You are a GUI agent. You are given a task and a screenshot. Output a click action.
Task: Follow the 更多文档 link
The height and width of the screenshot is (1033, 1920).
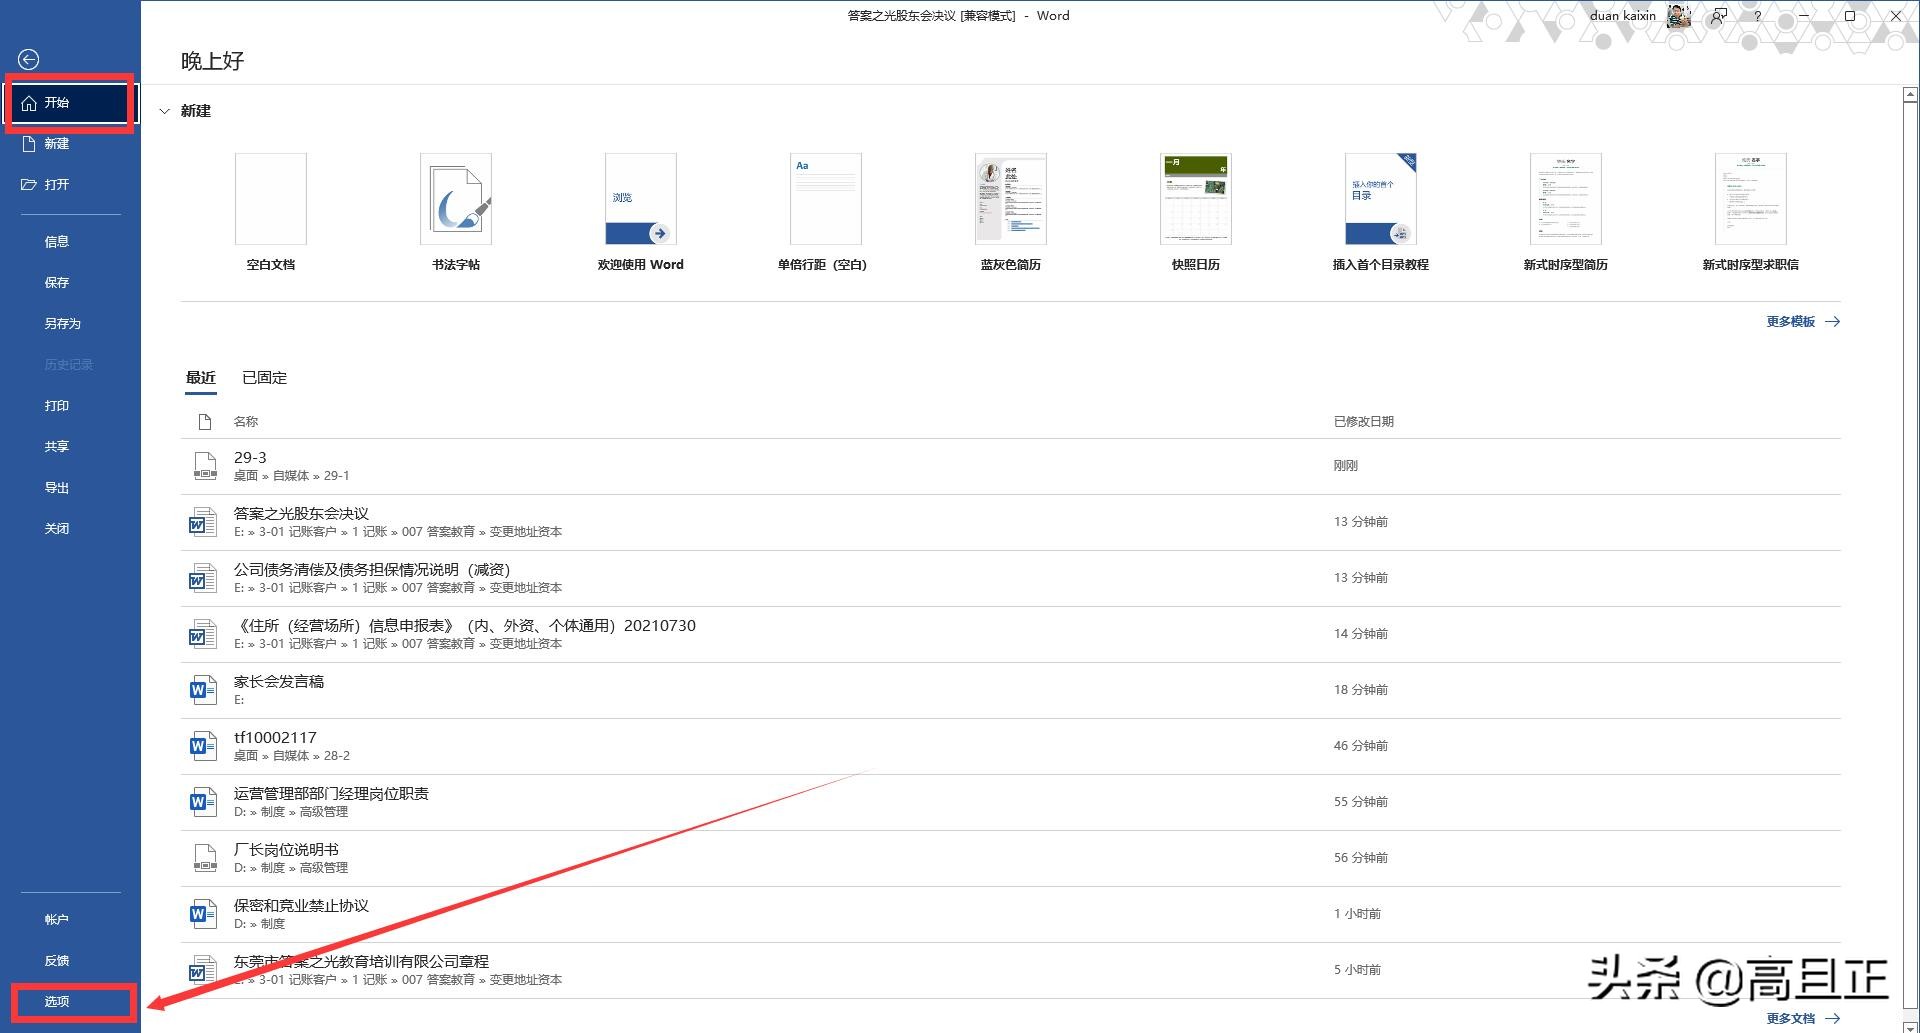click(x=1803, y=1019)
